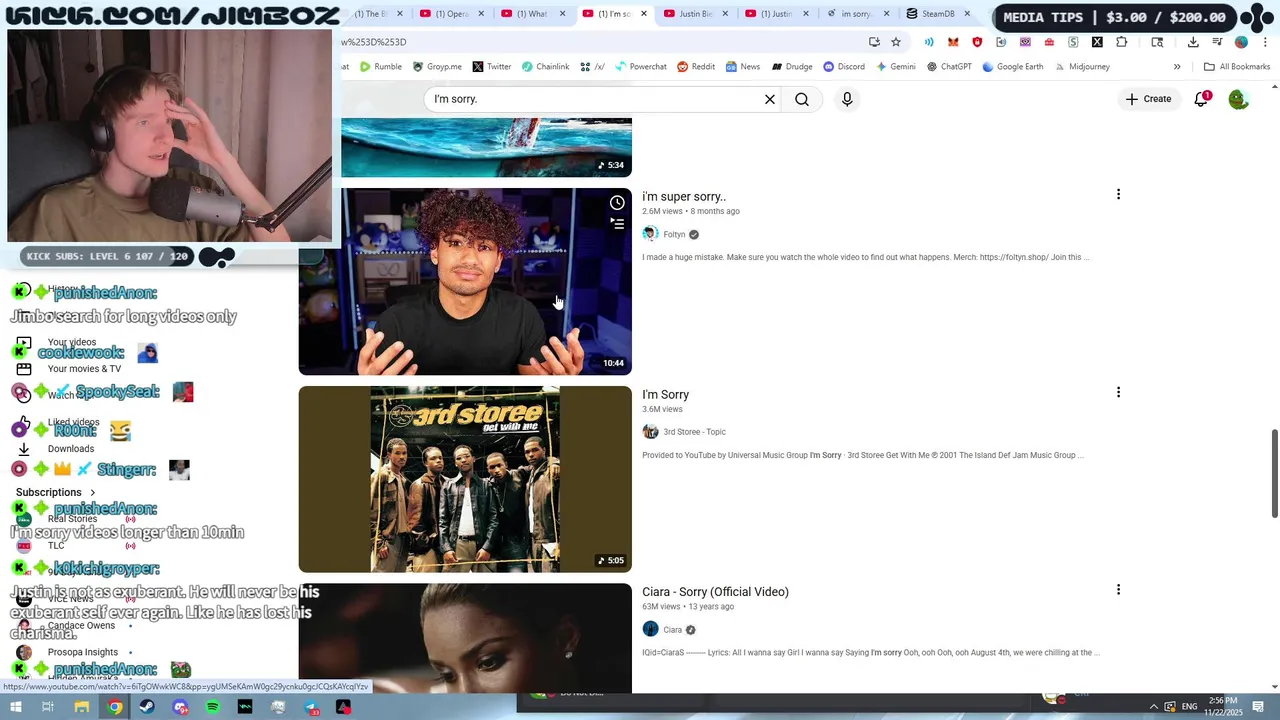Switch to the SteamDB tab

pyautogui.click(x=937, y=14)
